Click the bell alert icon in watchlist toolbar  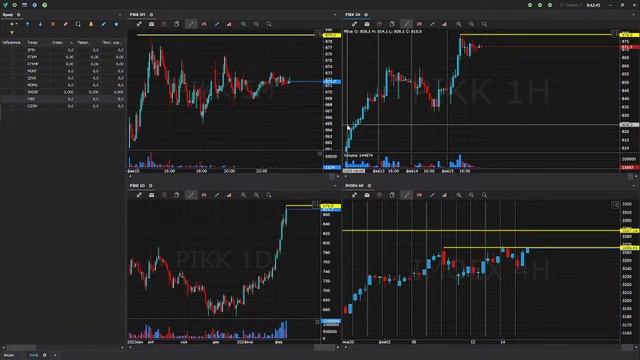click(91, 24)
